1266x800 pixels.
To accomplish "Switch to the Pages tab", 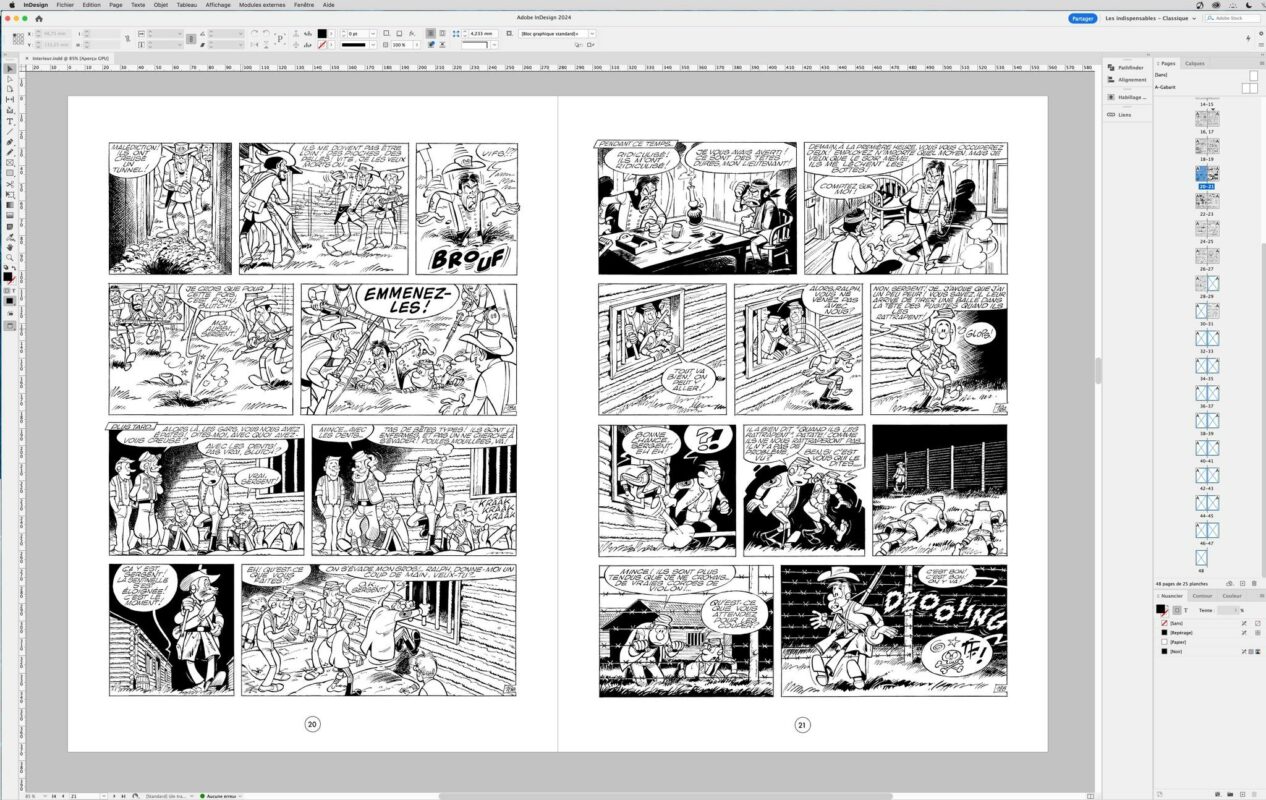I will [1166, 63].
